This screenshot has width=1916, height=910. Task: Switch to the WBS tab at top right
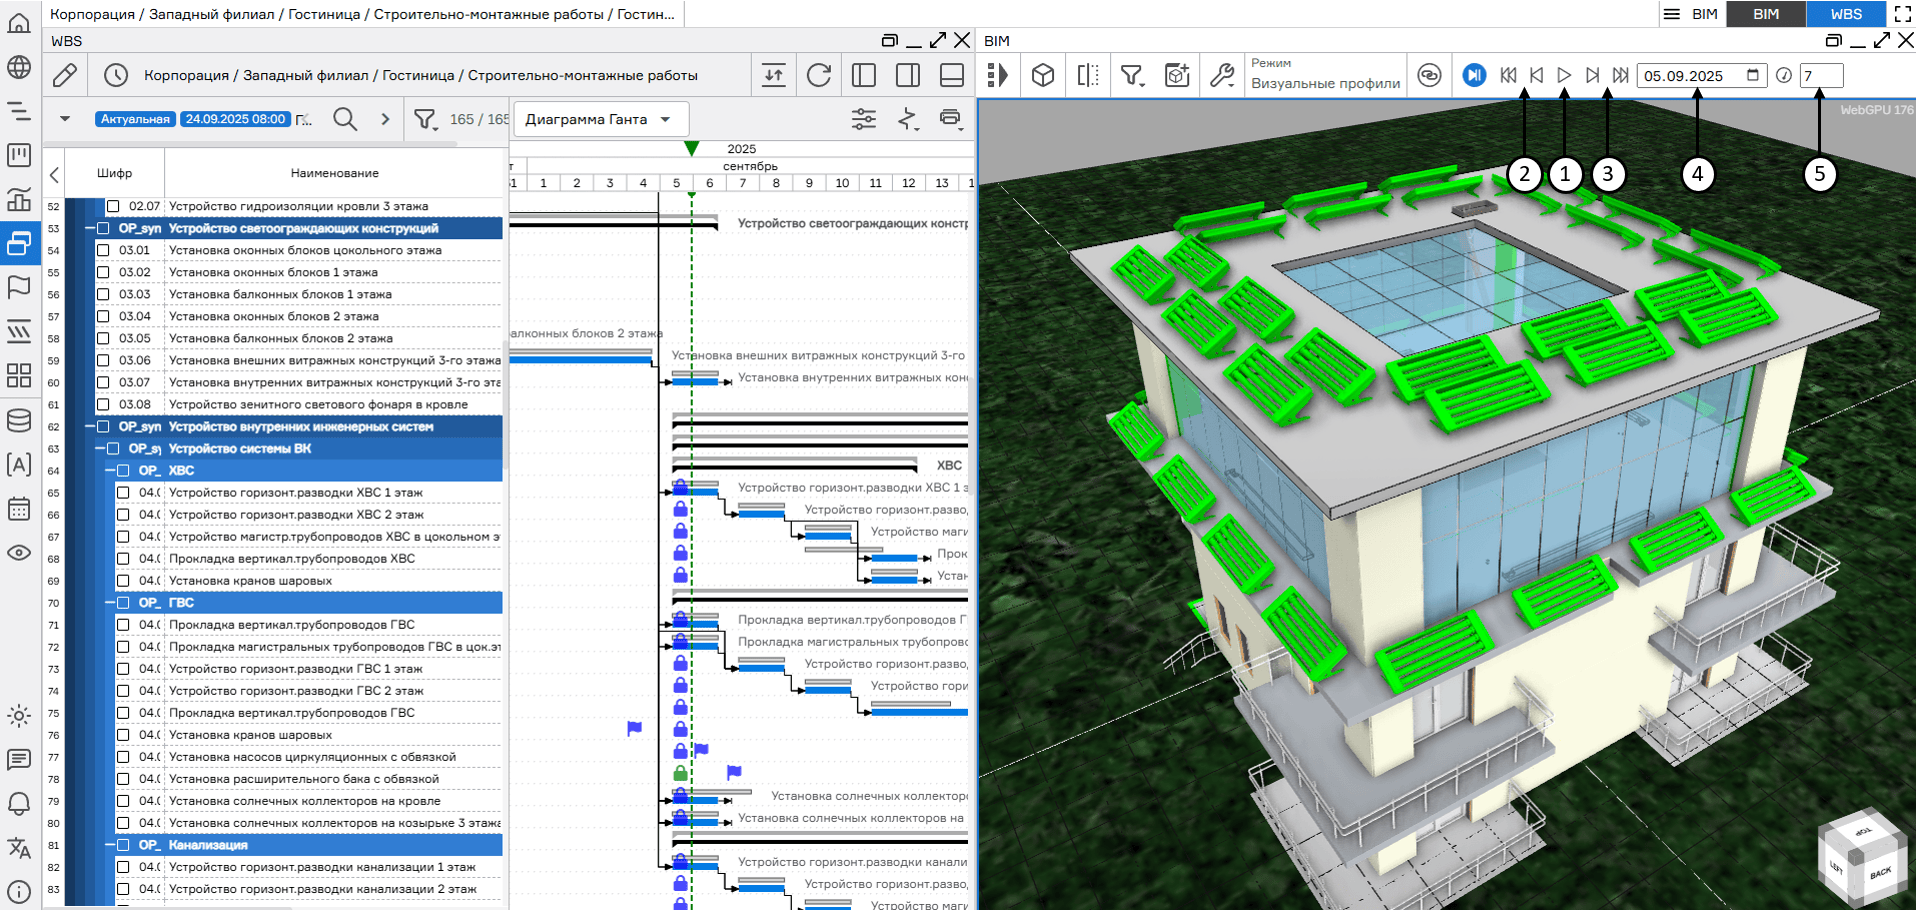tap(1845, 14)
